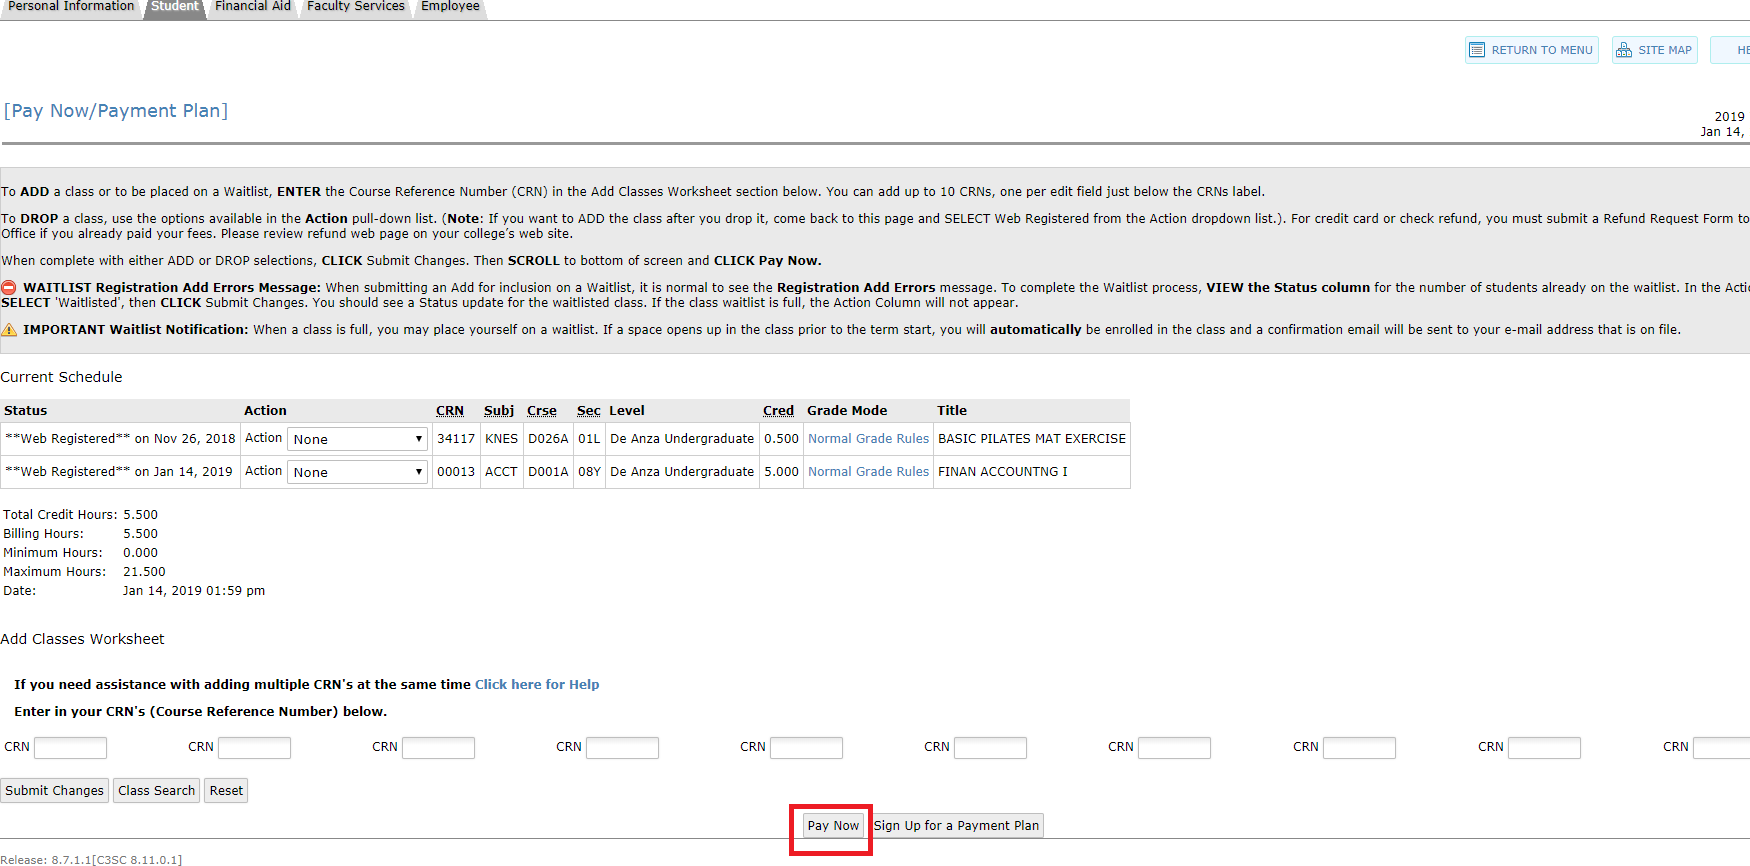Click the second CRN input field

pyautogui.click(x=254, y=748)
